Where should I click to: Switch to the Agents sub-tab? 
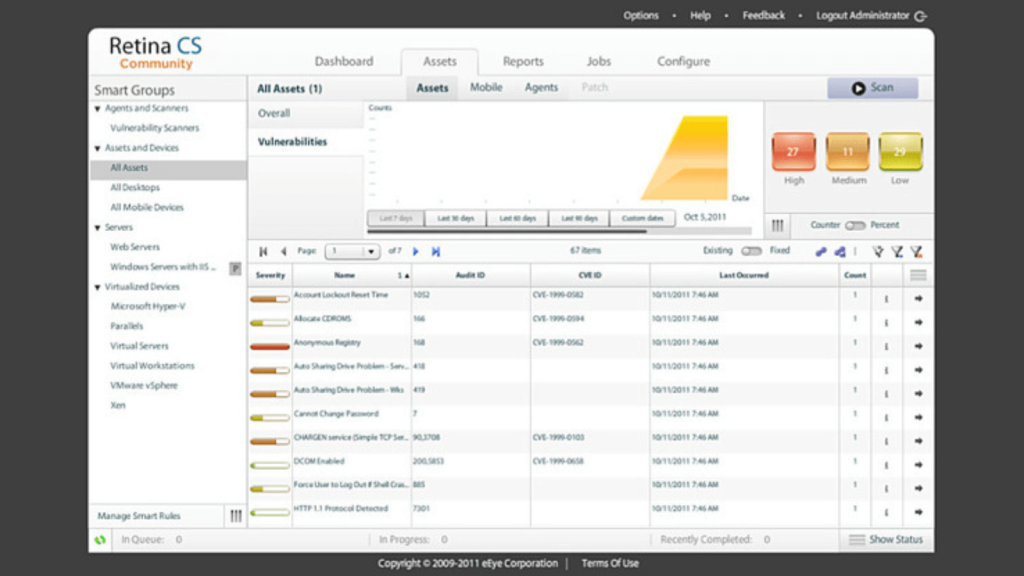(x=541, y=88)
